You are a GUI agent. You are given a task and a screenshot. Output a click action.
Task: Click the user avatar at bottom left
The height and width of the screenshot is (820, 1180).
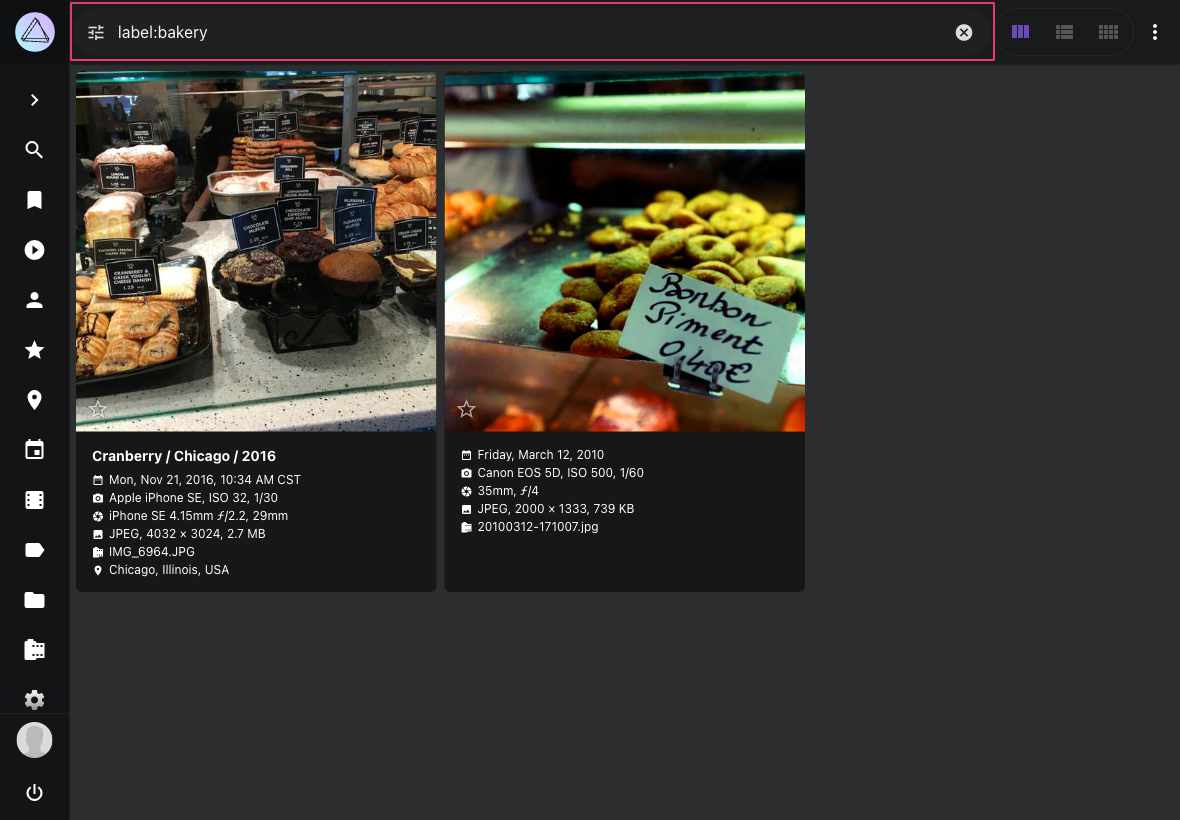click(x=34, y=740)
